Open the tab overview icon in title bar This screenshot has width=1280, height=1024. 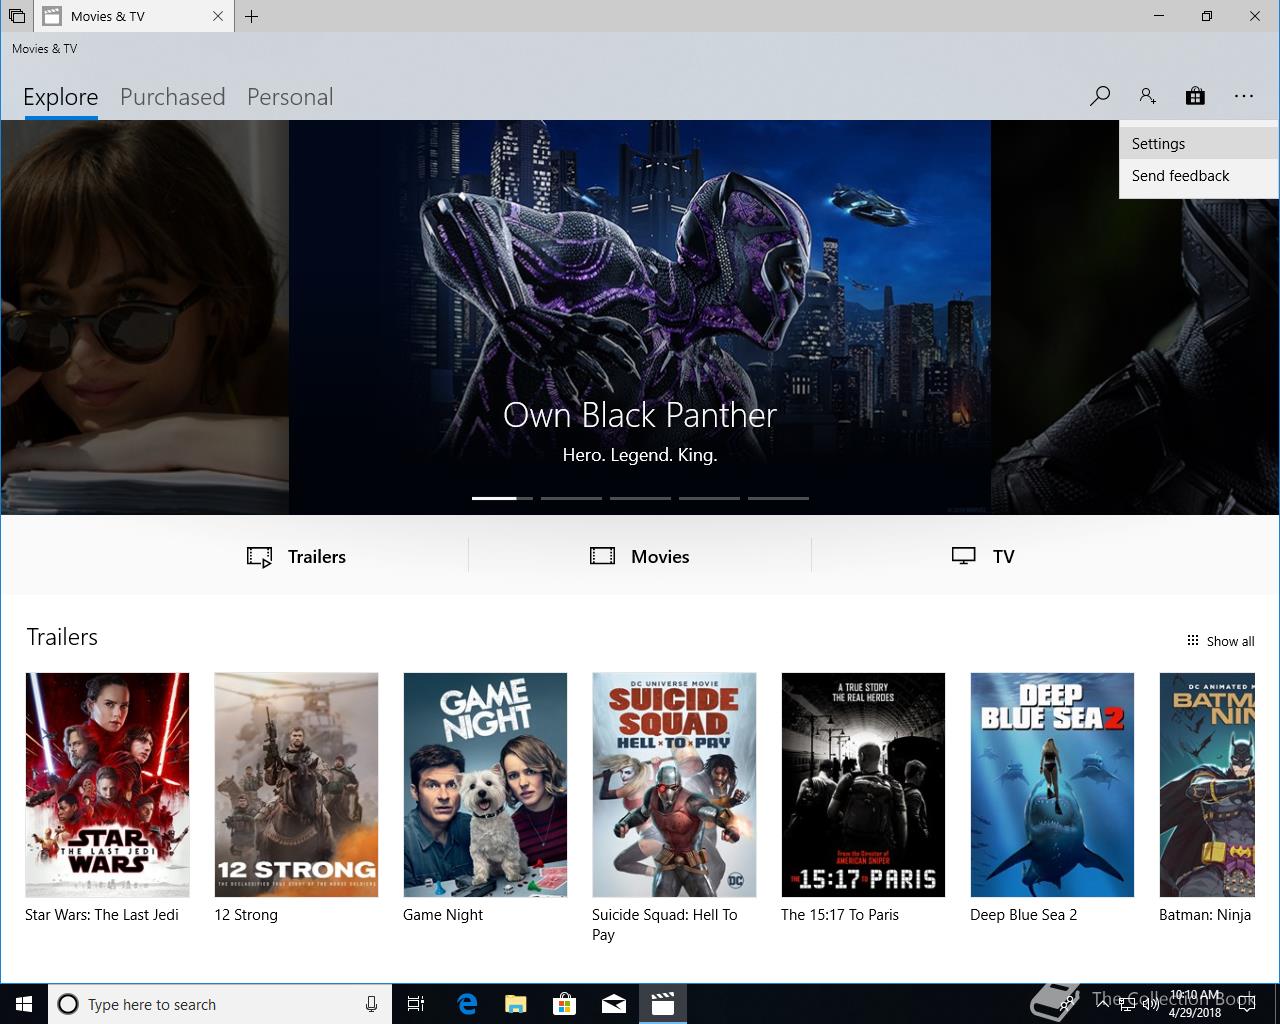pos(17,16)
